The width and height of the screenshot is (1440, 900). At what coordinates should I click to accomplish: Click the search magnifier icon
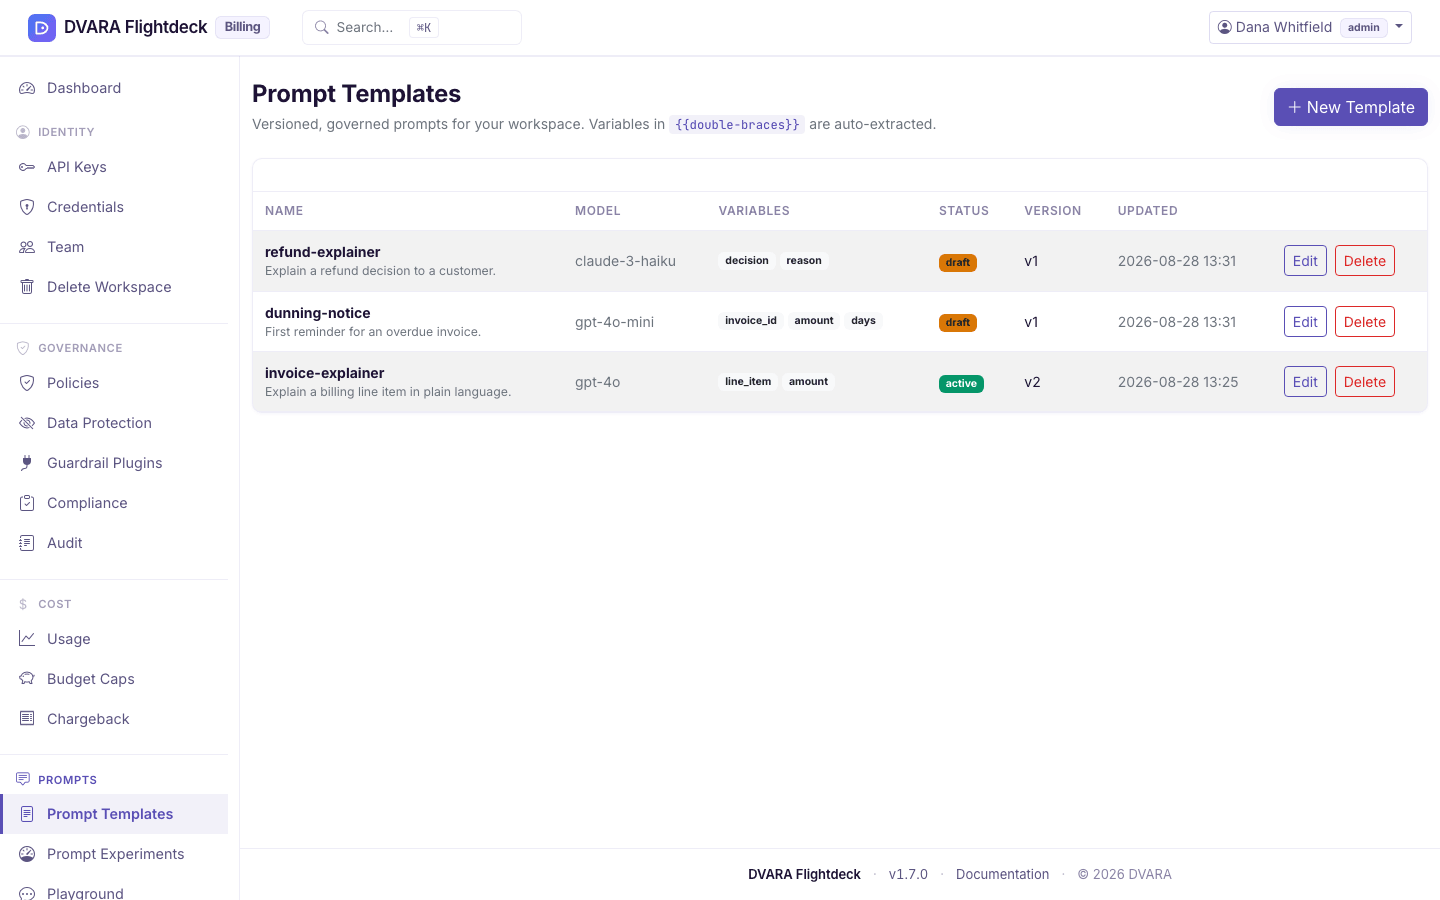click(322, 27)
